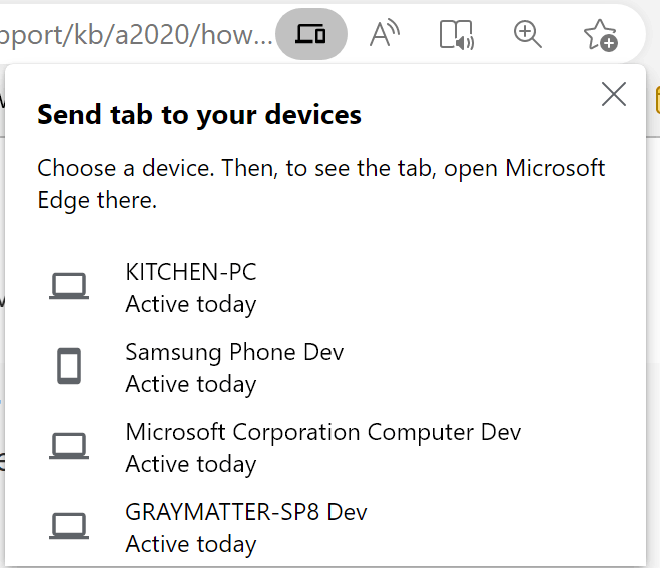Click the laptop icon beside Microsoft Corporation Computer

(x=69, y=446)
